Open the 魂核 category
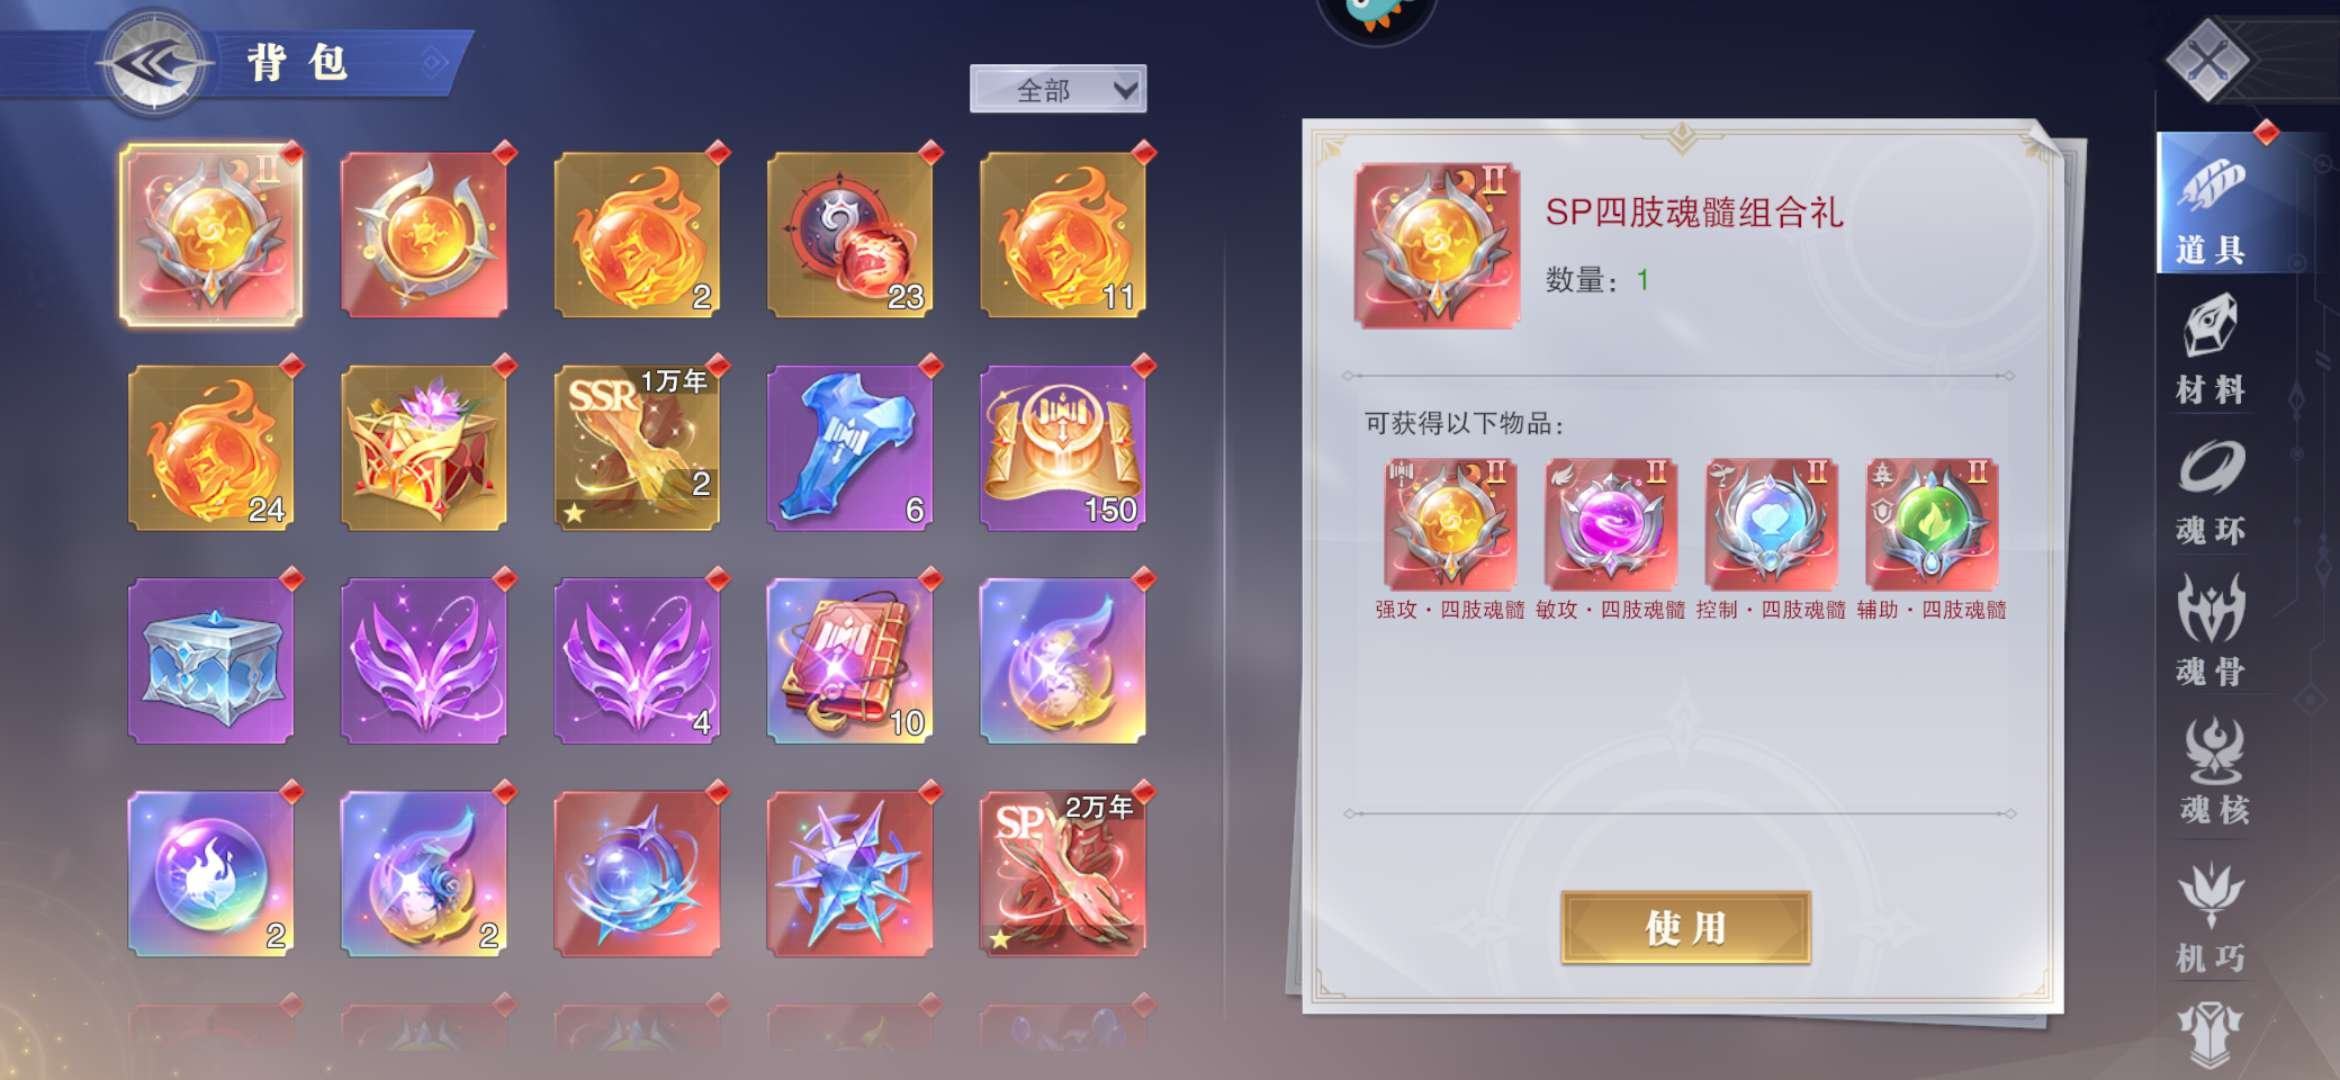This screenshot has width=2340, height=1080. [x=2213, y=772]
